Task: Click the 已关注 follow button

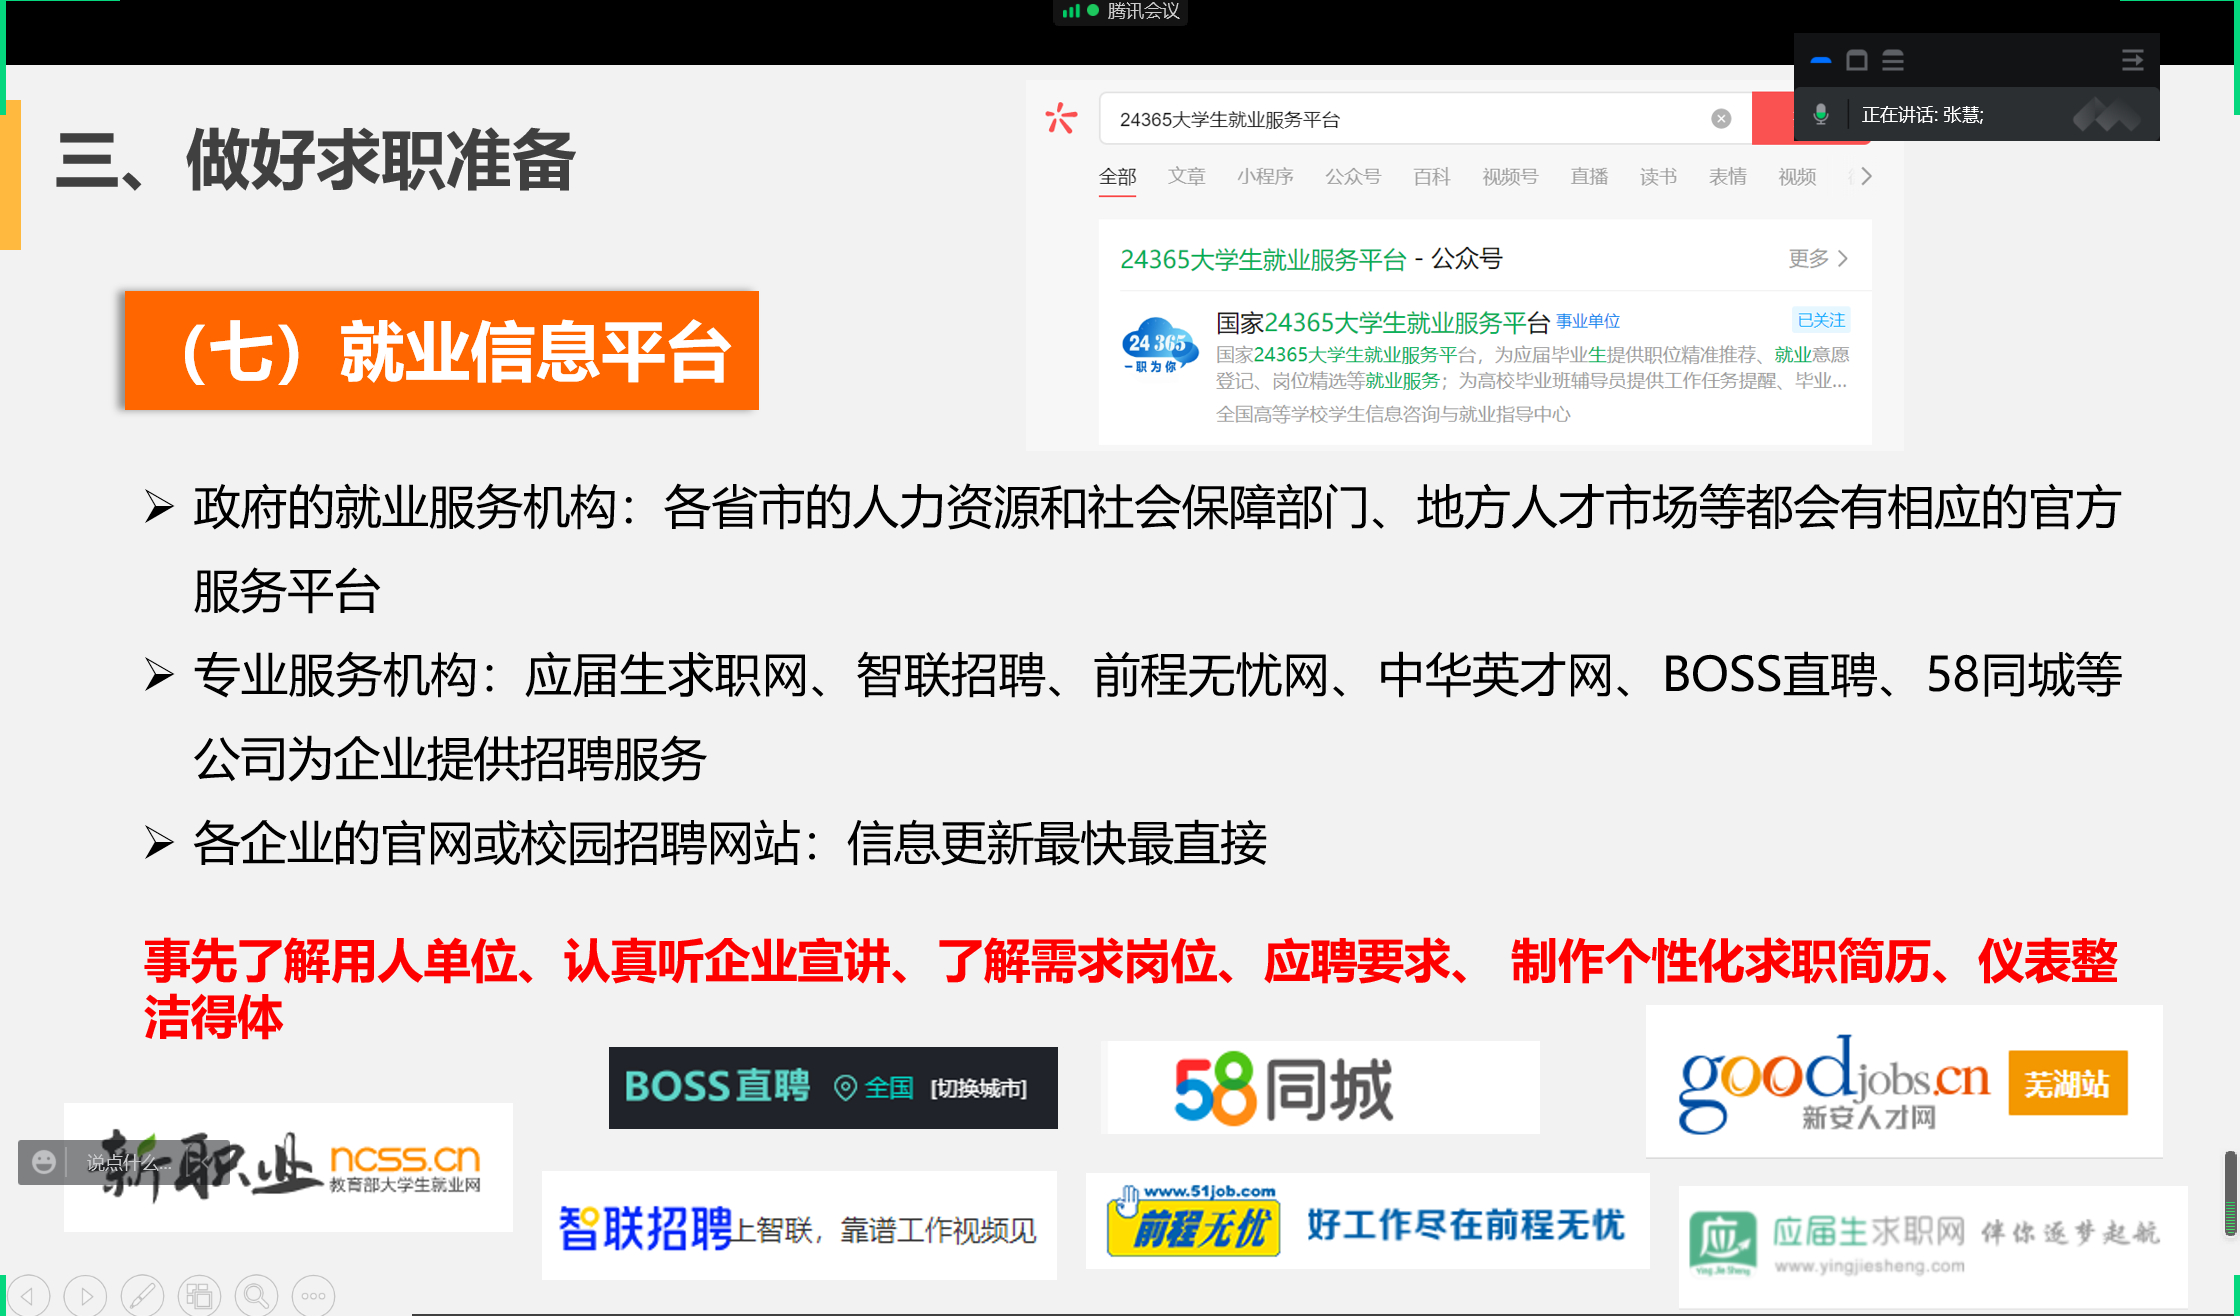Action: 1821,320
